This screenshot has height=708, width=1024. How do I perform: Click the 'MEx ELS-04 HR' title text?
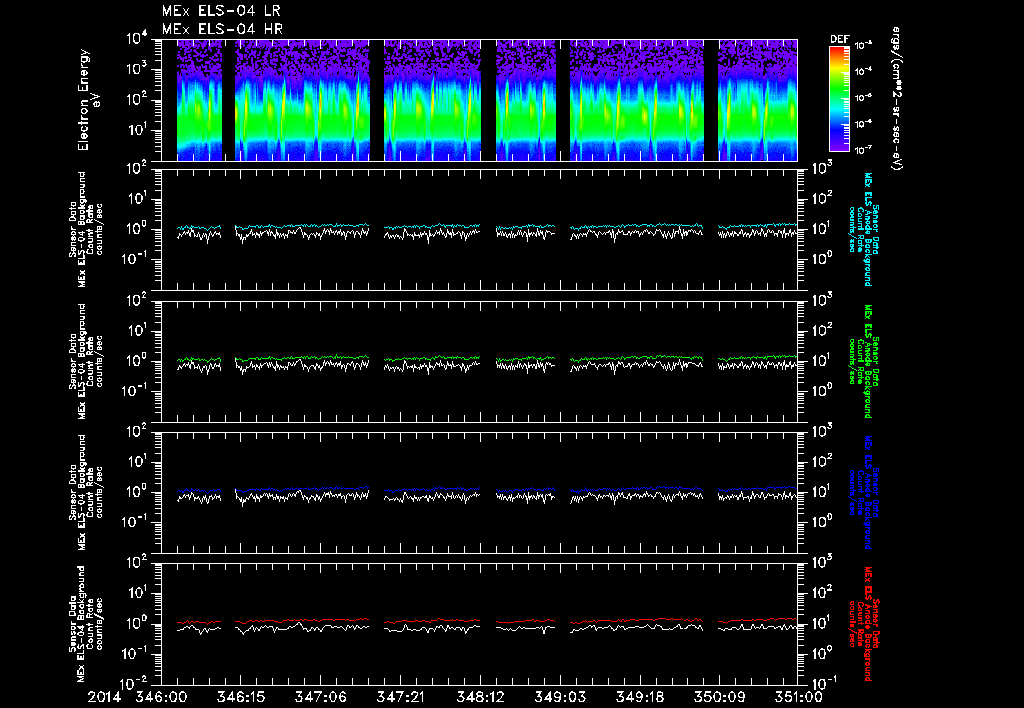point(222,29)
